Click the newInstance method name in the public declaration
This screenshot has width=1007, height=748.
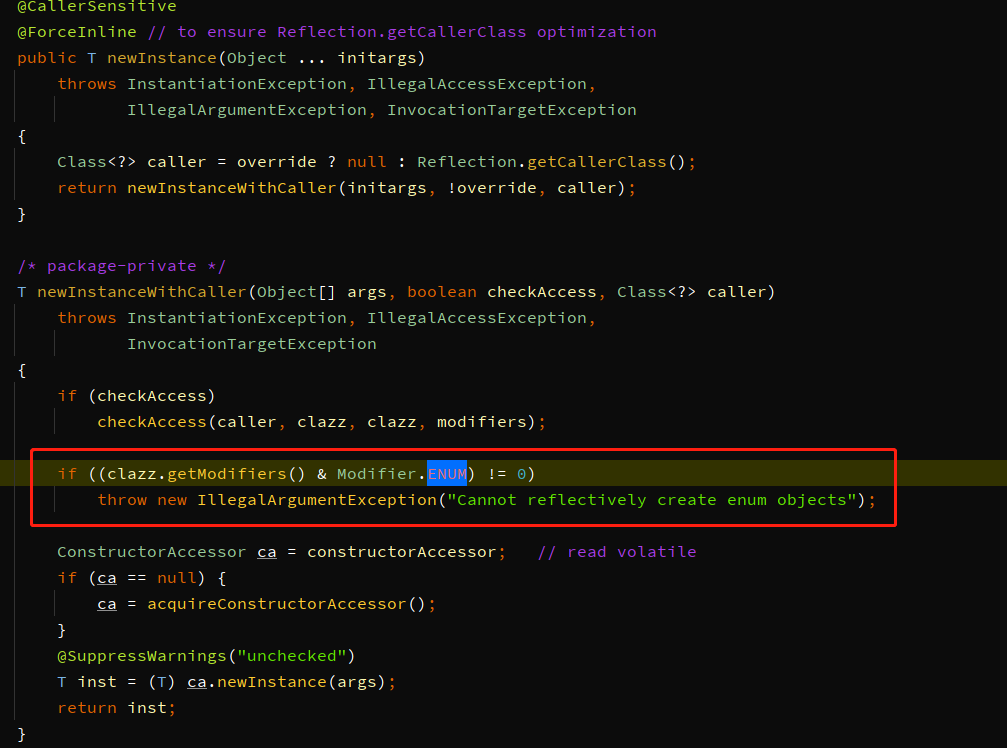162,58
